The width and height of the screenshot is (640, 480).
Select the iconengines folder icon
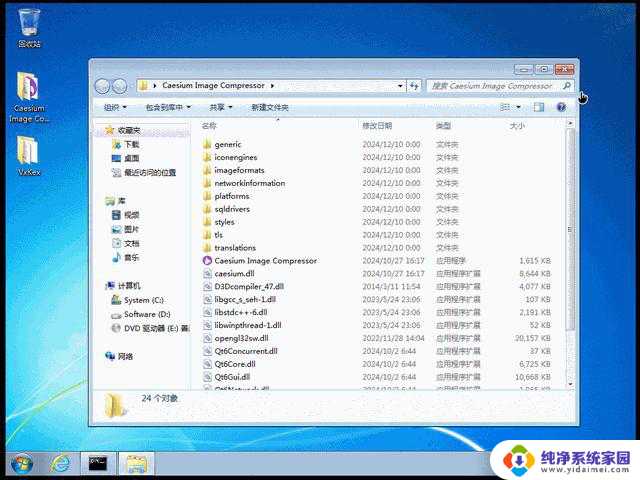pos(207,157)
